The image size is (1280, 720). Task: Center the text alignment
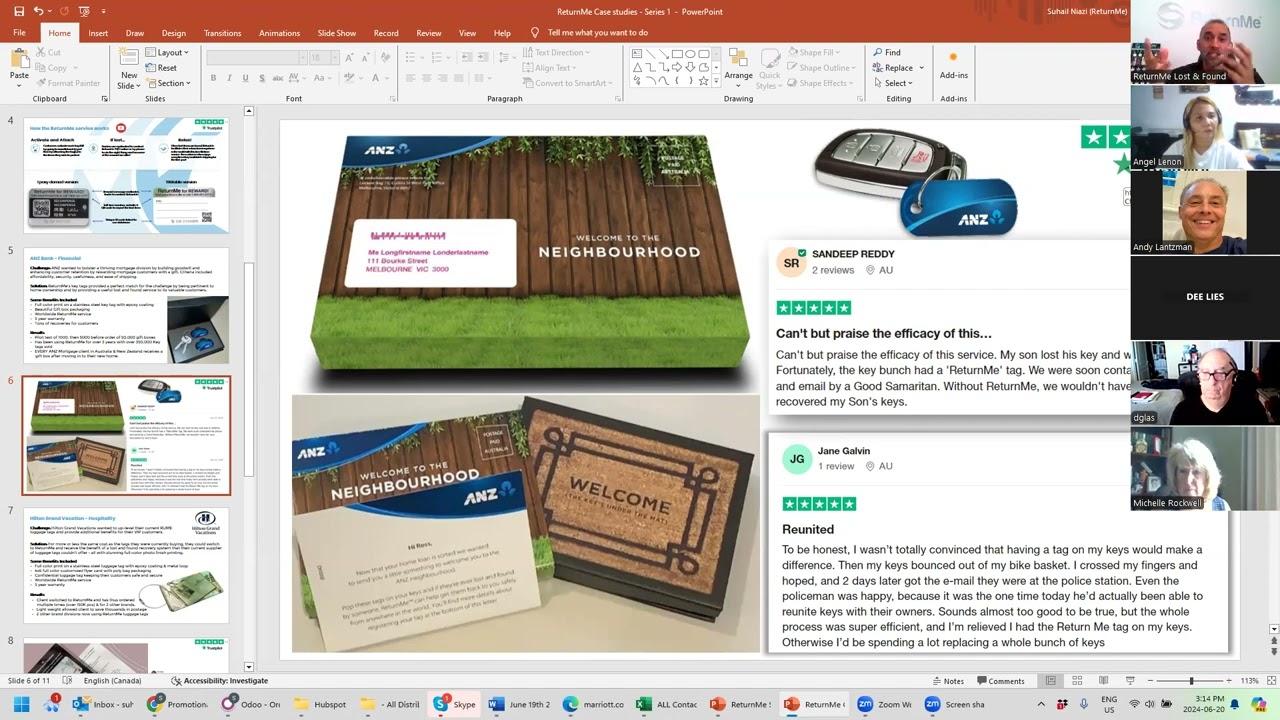(x=427, y=78)
